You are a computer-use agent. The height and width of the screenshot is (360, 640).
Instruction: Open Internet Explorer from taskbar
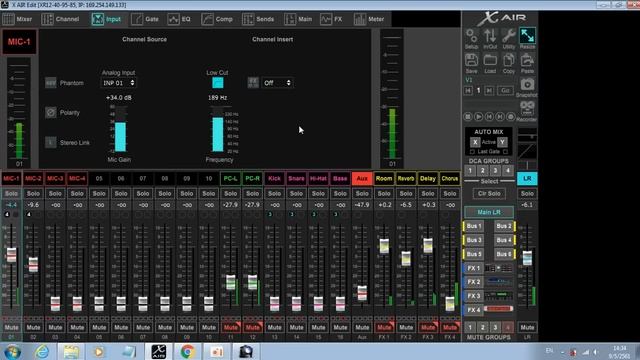[42, 351]
